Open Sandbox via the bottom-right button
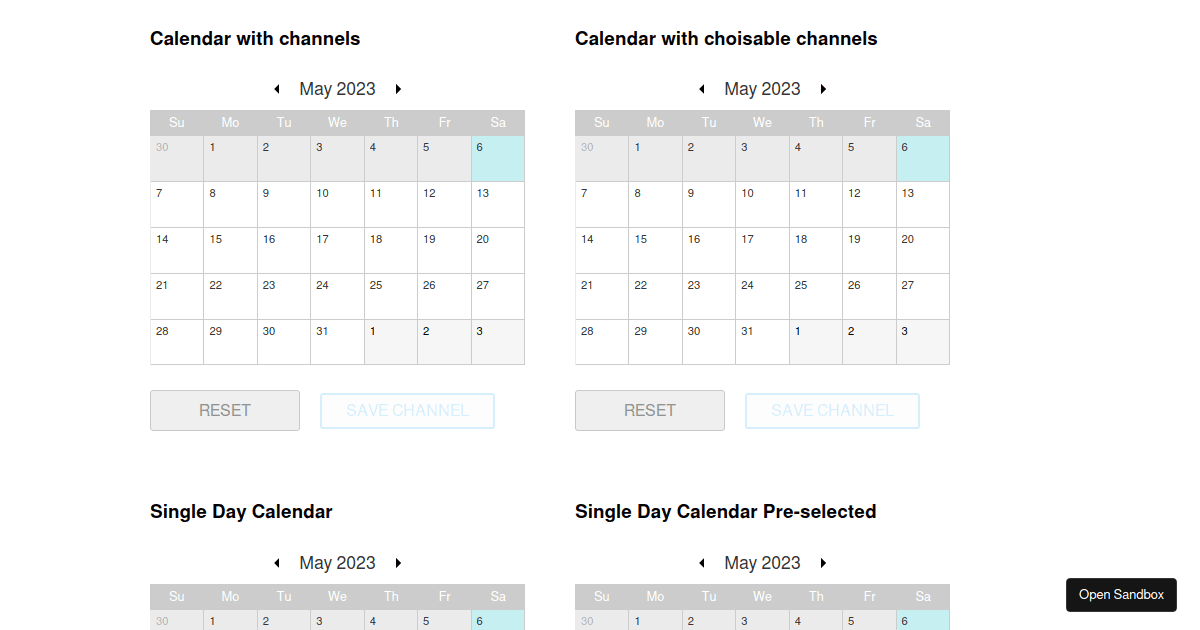Viewport: 1200px width, 630px height. [1121, 595]
